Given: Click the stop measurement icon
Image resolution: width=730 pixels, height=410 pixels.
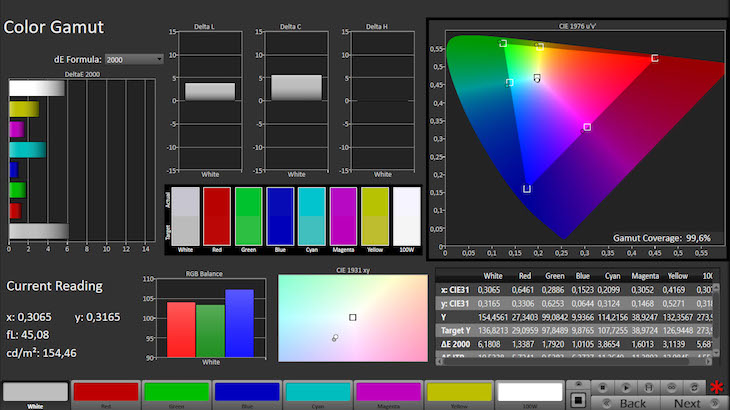Looking at the screenshot, I should pos(602,387).
